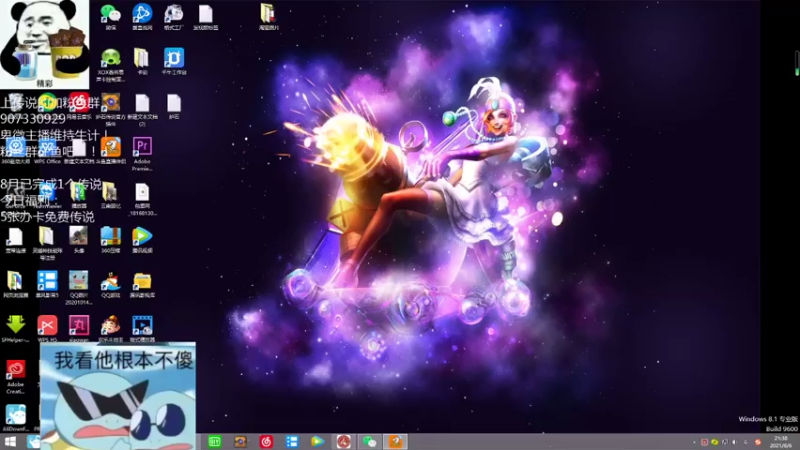The image size is (800, 450).
Task: Launch the blue tiles shortcut on desktop
Action: pos(47,284)
